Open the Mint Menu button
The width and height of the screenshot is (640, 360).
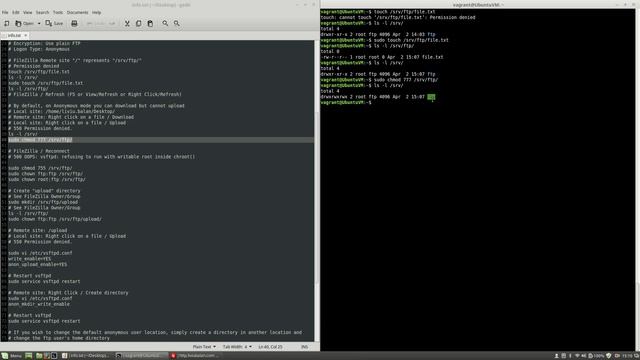click(x=11, y=356)
